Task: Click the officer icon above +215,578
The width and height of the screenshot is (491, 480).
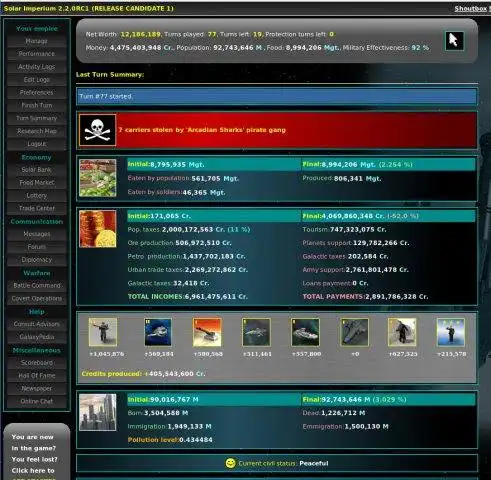Action: [x=451, y=332]
